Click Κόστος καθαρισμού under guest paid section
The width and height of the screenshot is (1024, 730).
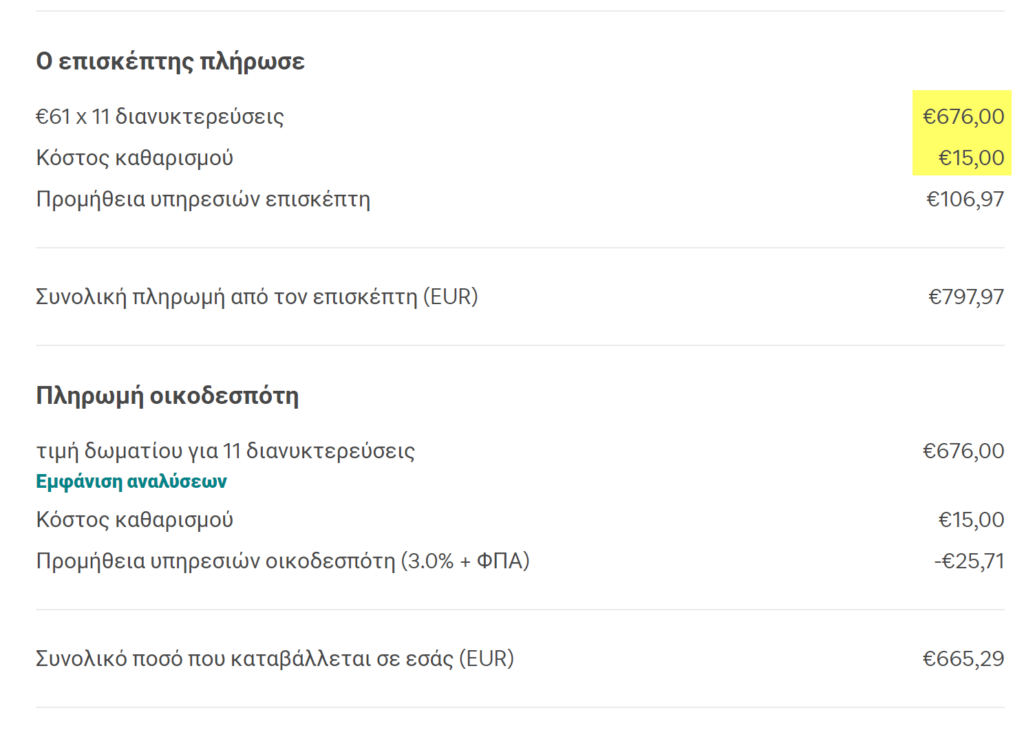point(135,157)
